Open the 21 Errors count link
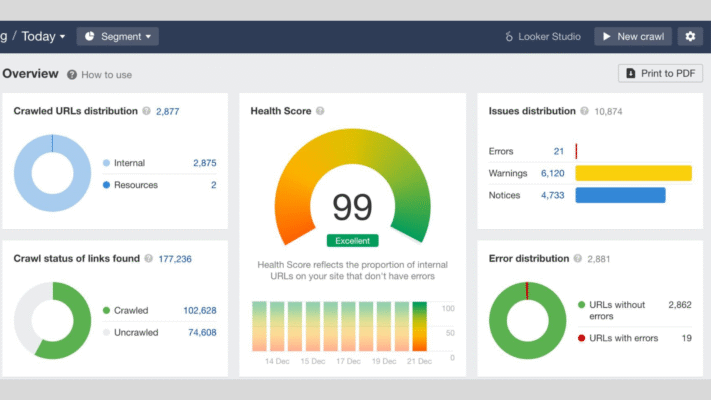 click(x=558, y=151)
